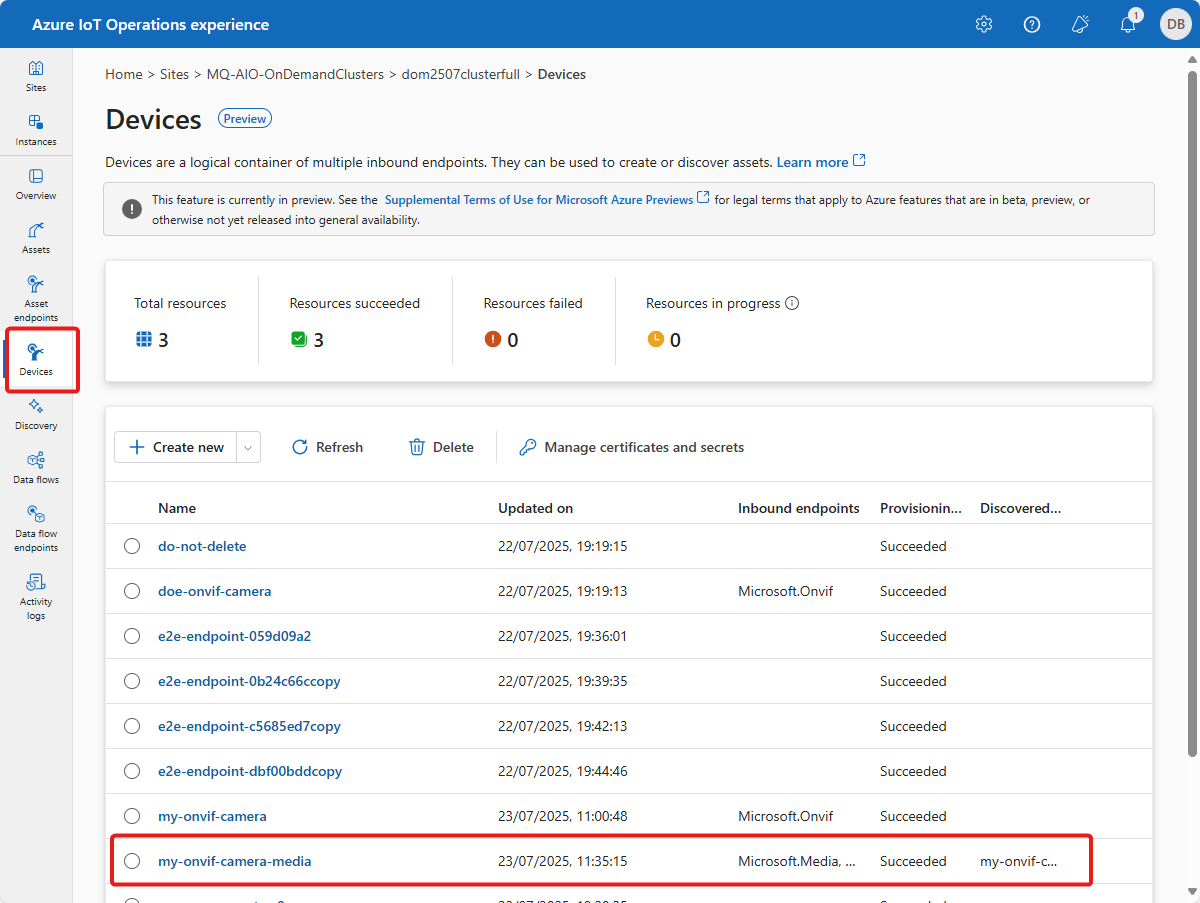Open the my-onvif-camera device
The height and width of the screenshot is (903, 1200).
click(x=212, y=816)
